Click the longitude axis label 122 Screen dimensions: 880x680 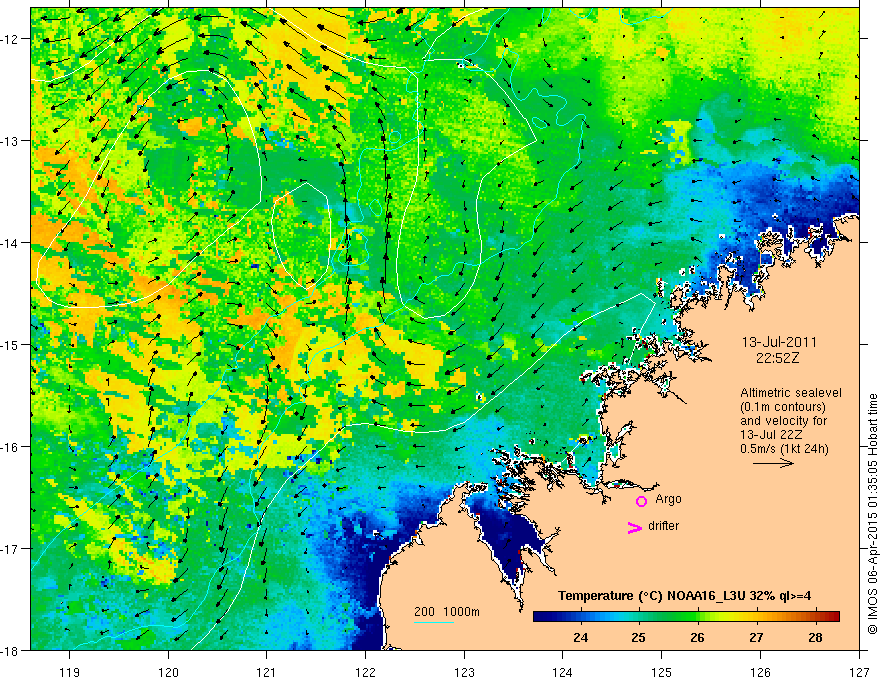(x=365, y=672)
